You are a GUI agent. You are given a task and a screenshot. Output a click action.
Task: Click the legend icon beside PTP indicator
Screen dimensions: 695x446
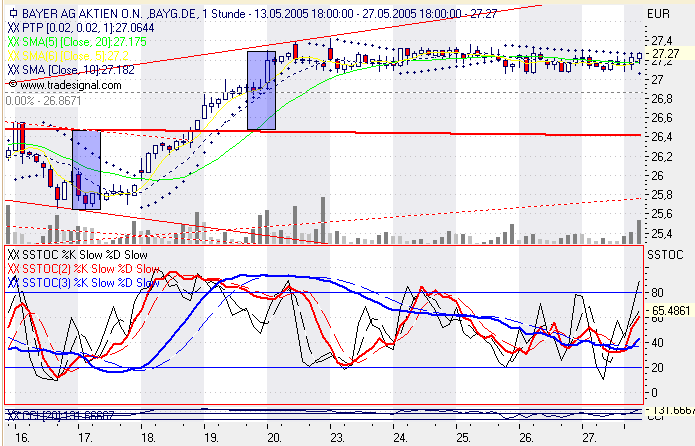[14, 28]
